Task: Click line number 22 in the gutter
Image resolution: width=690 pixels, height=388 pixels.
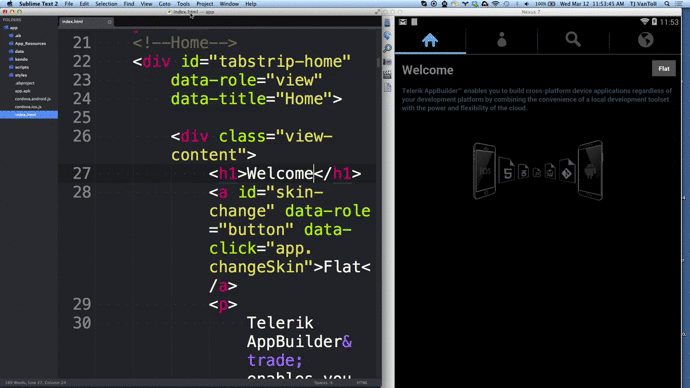Action: [82, 62]
